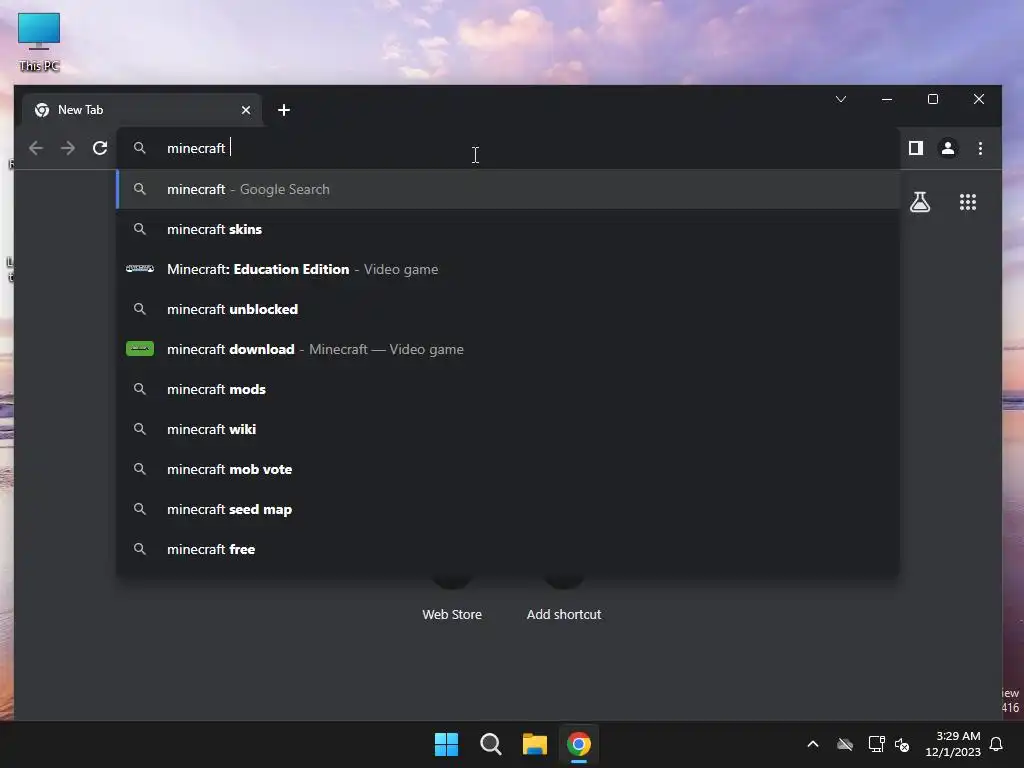The image size is (1024, 768).
Task: Open the This PC desktop icon
Action: tap(39, 41)
